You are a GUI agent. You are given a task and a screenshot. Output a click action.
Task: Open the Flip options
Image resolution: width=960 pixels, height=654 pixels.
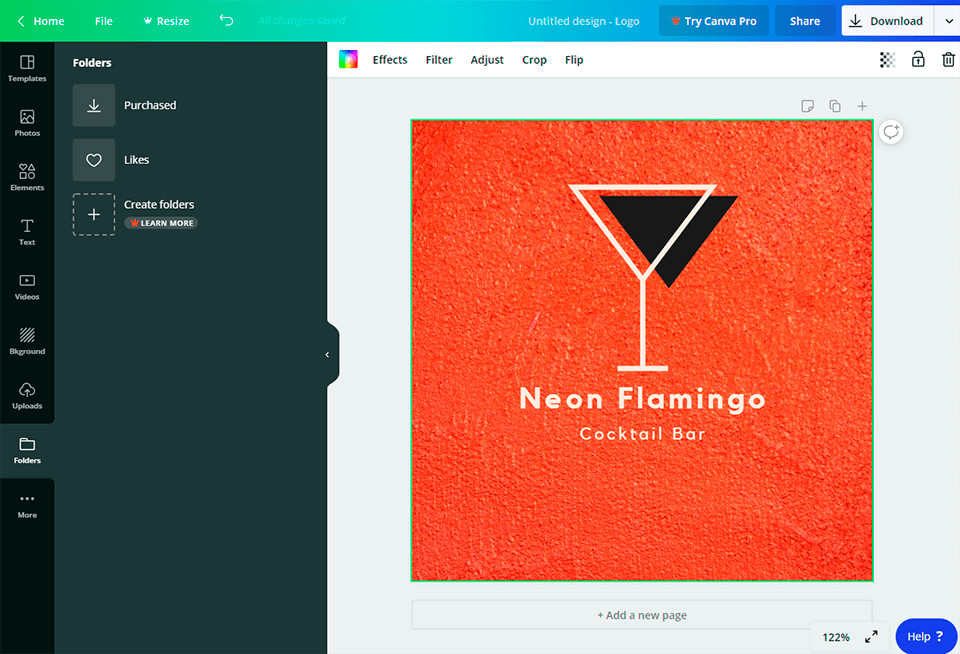(x=574, y=59)
